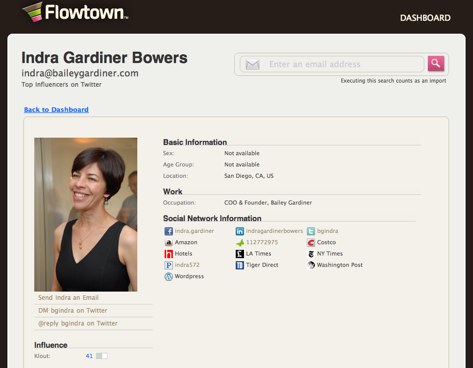Click the Tiger Direct icon
Image resolution: width=473 pixels, height=368 pixels.
pyautogui.click(x=240, y=265)
